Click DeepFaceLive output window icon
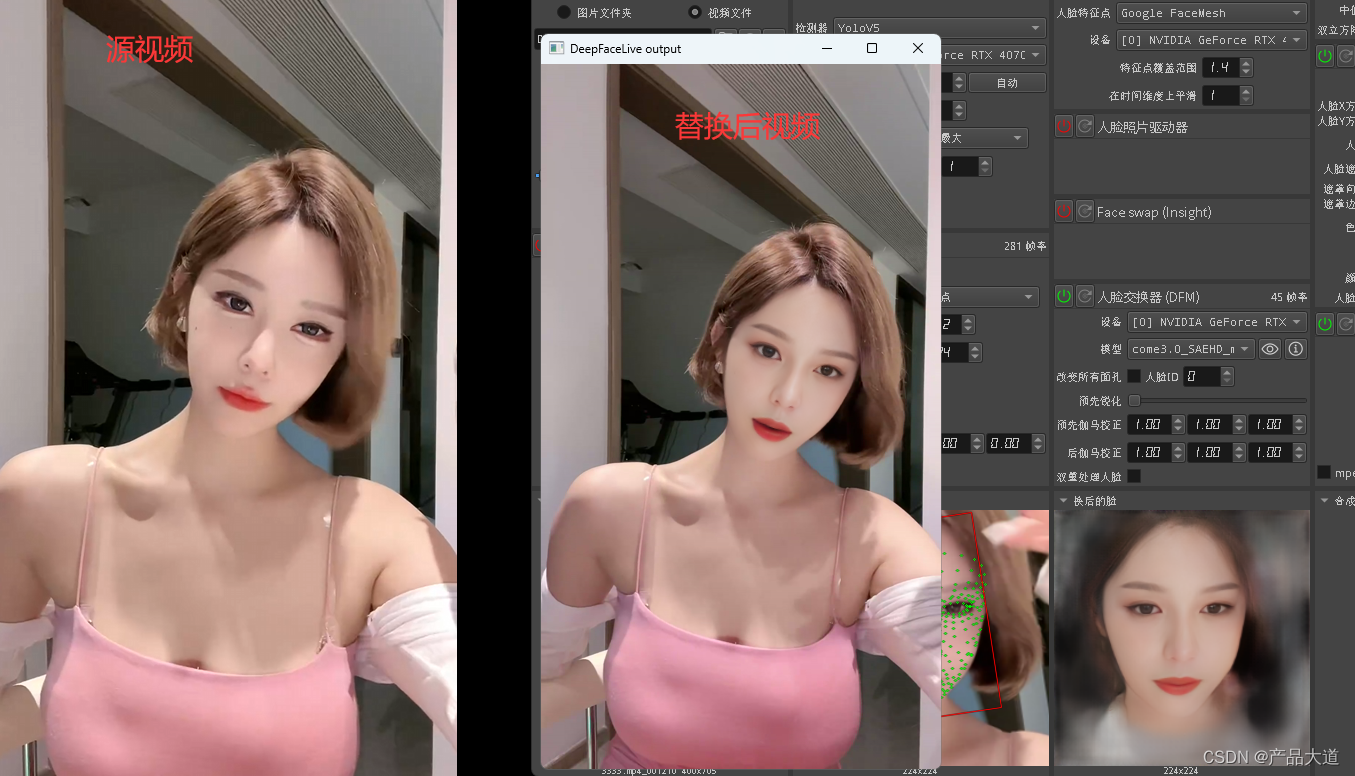1355x776 pixels. tap(557, 48)
